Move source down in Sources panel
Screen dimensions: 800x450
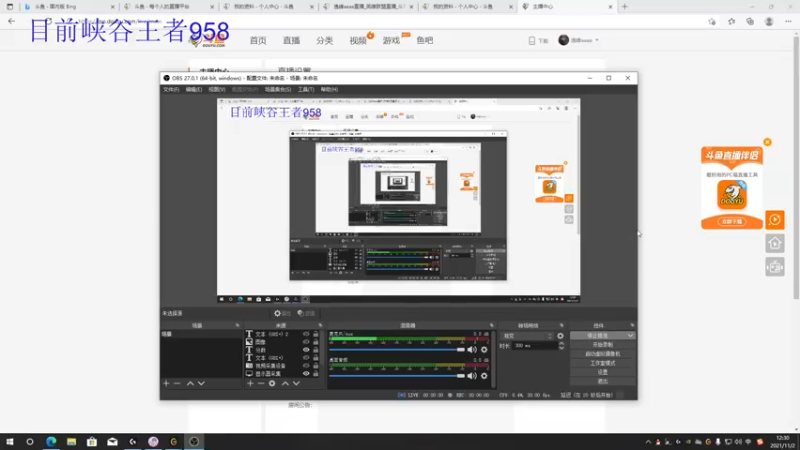296,383
